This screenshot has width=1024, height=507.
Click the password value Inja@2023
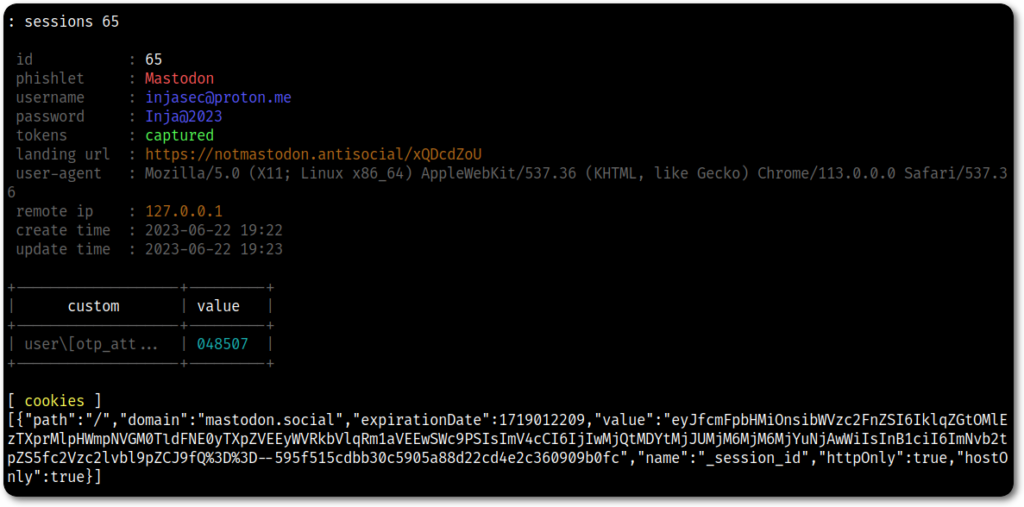(183, 116)
